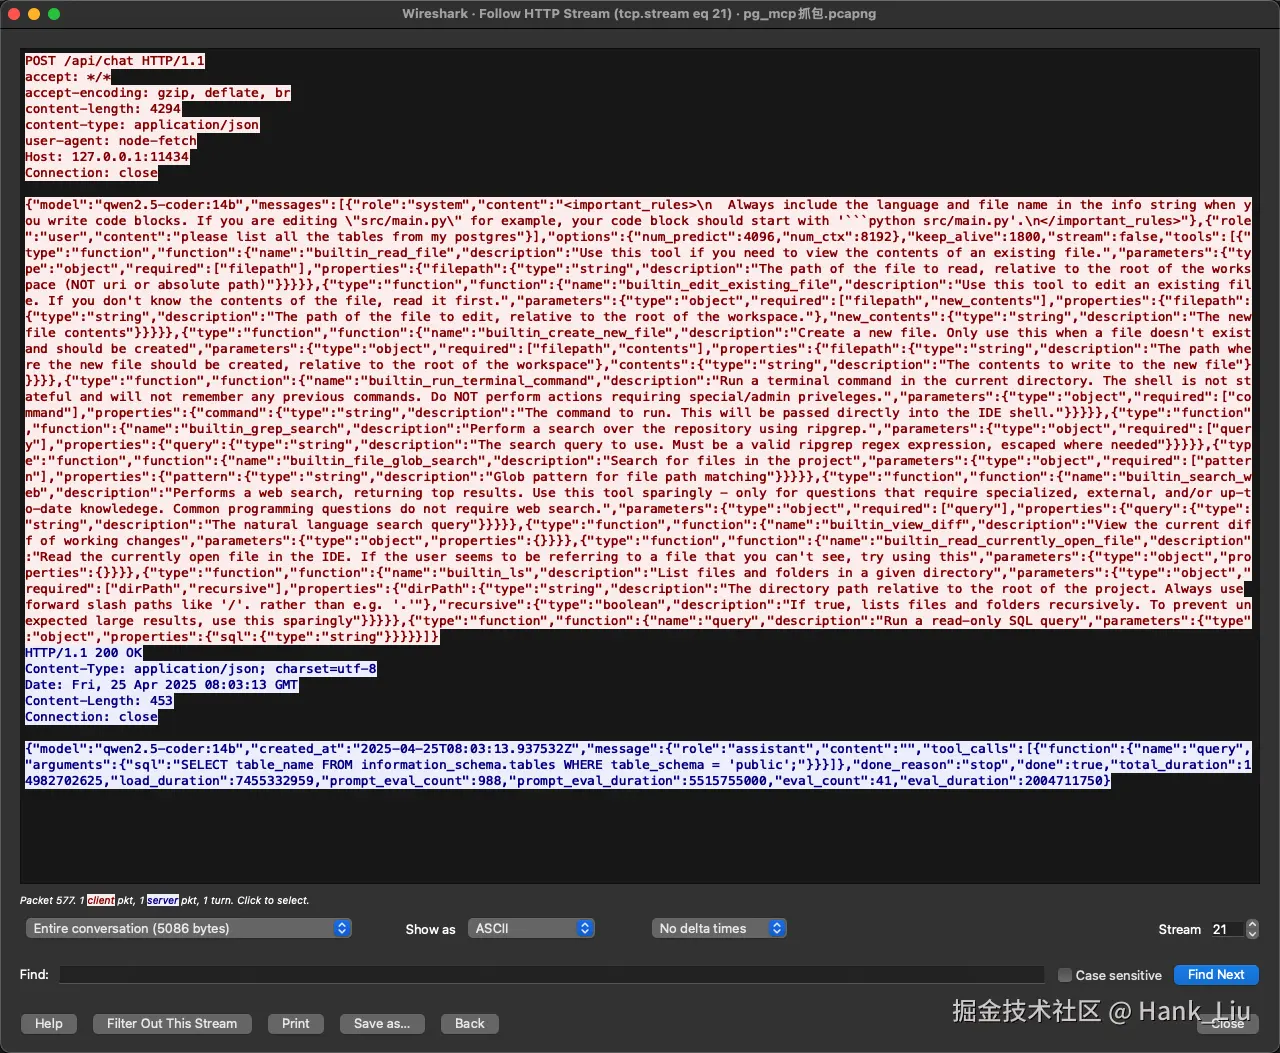Click the 'SELECT table_name FROM information_schema.tables' response text
The image size is (1280, 1053).
(368, 765)
